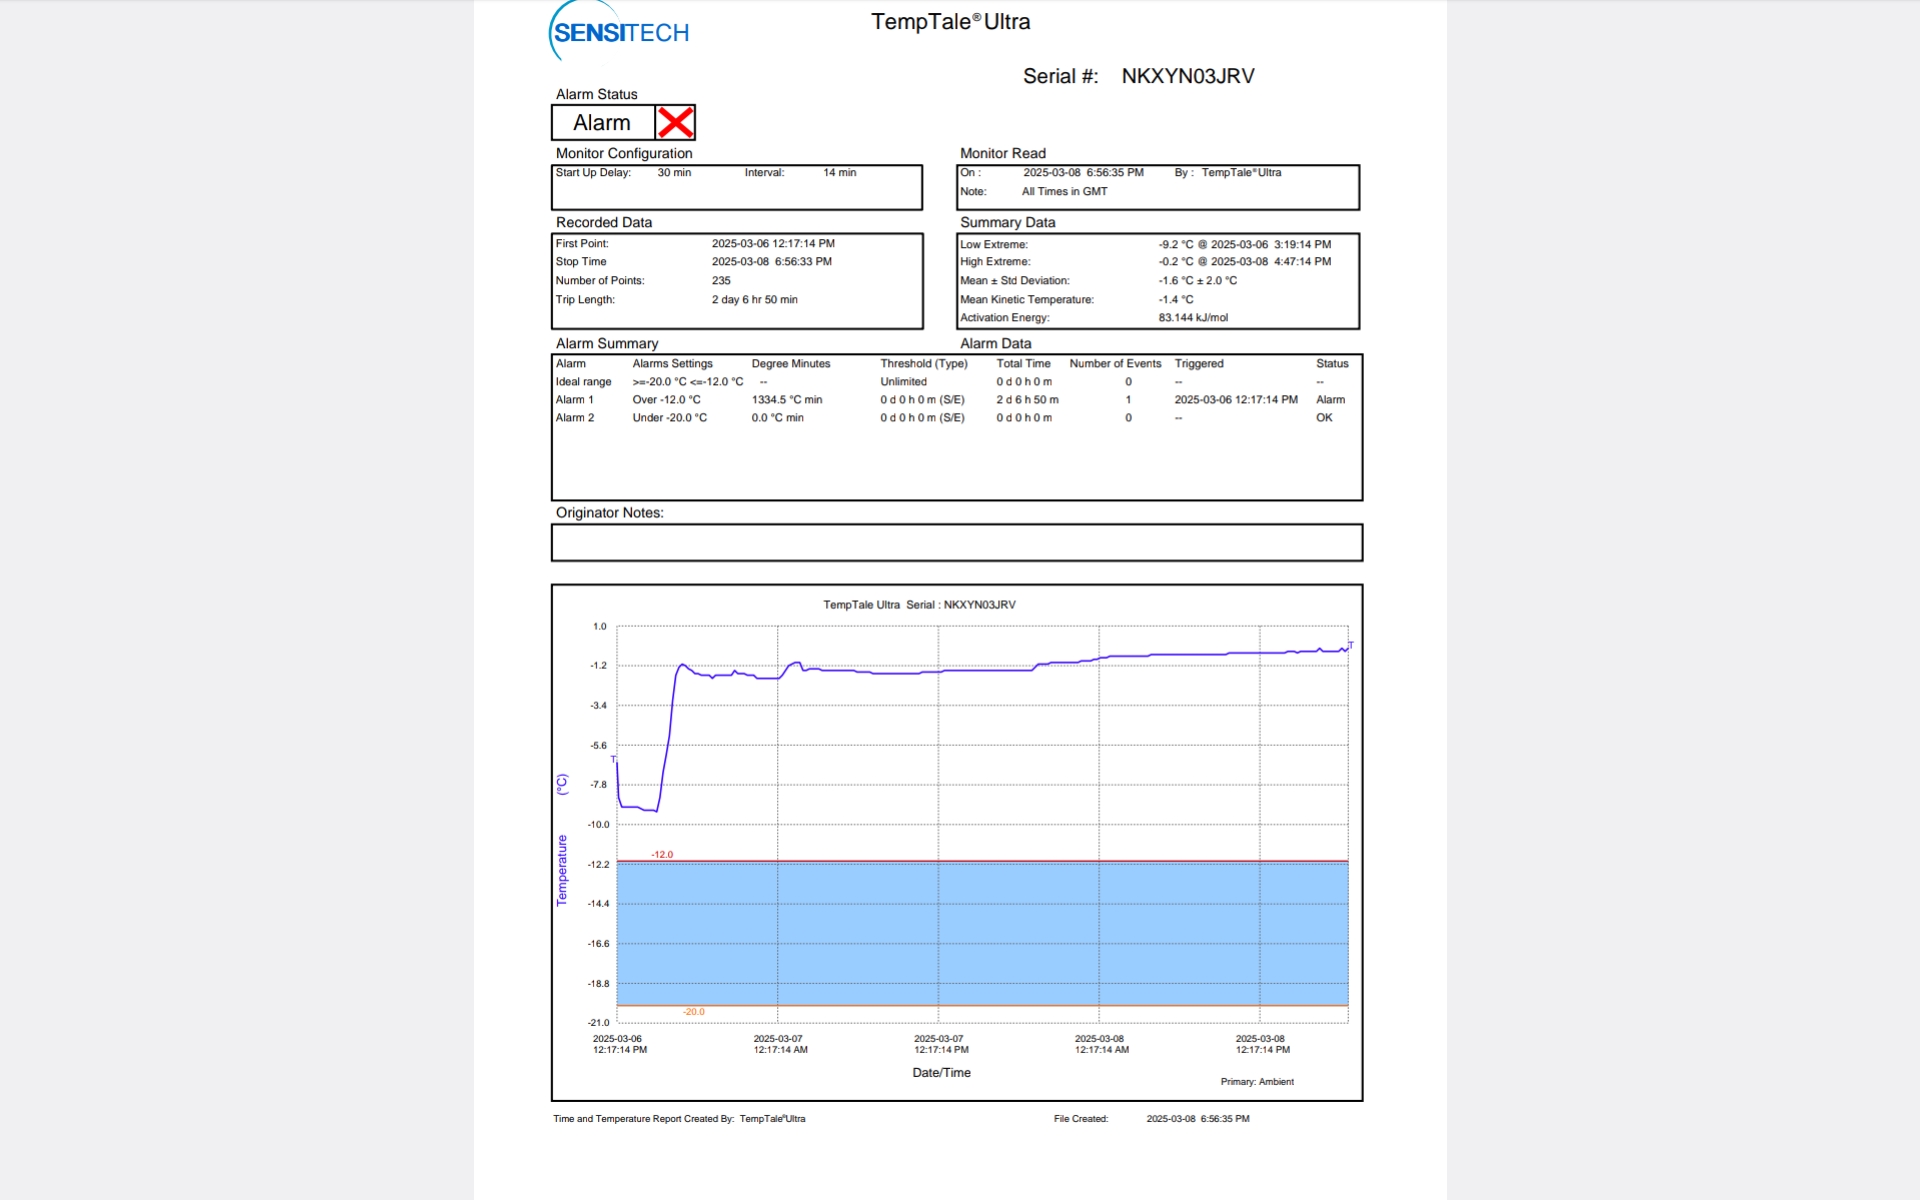The width and height of the screenshot is (1920, 1200).
Task: Click the red X alarm status icon
Action: click(x=675, y=123)
